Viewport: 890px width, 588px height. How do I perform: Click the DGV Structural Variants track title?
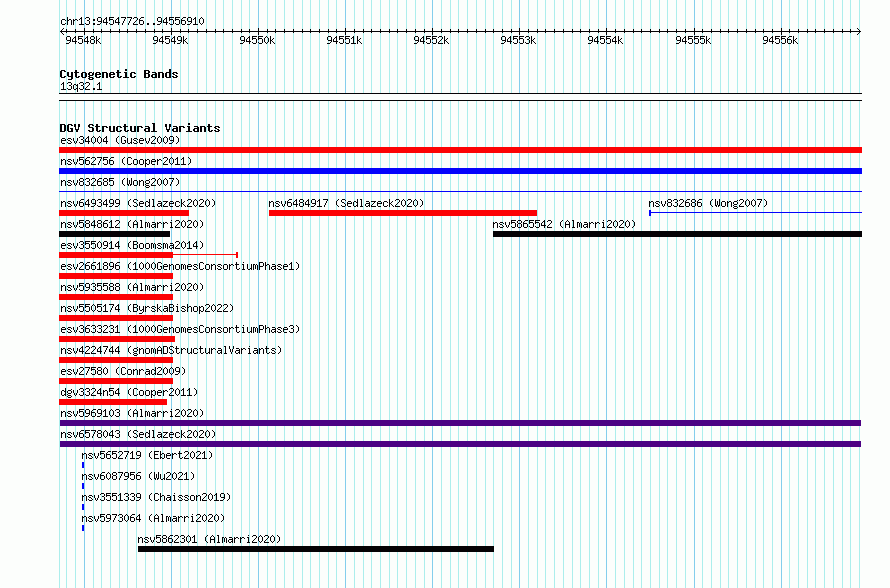140,128
